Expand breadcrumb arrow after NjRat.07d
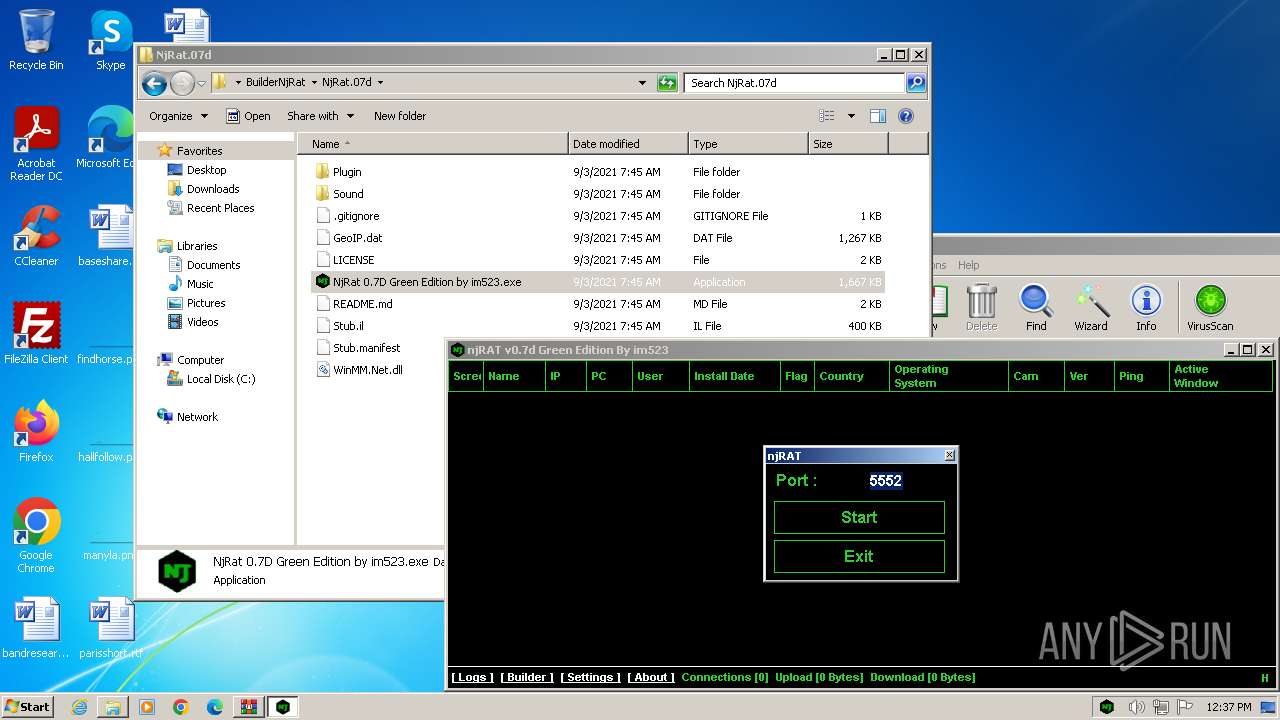Screen dimensions: 1280x720 (x=380, y=83)
